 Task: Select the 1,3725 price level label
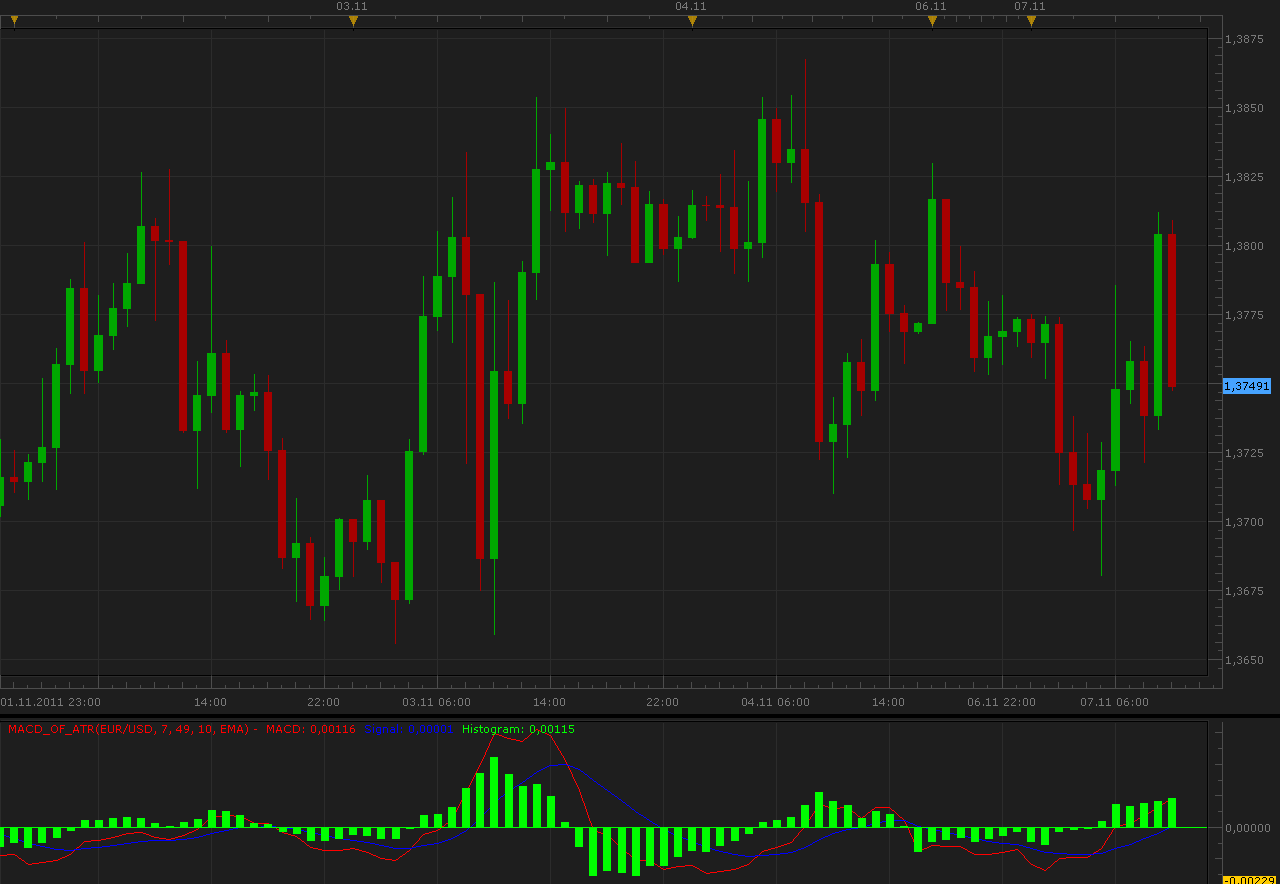1244,453
